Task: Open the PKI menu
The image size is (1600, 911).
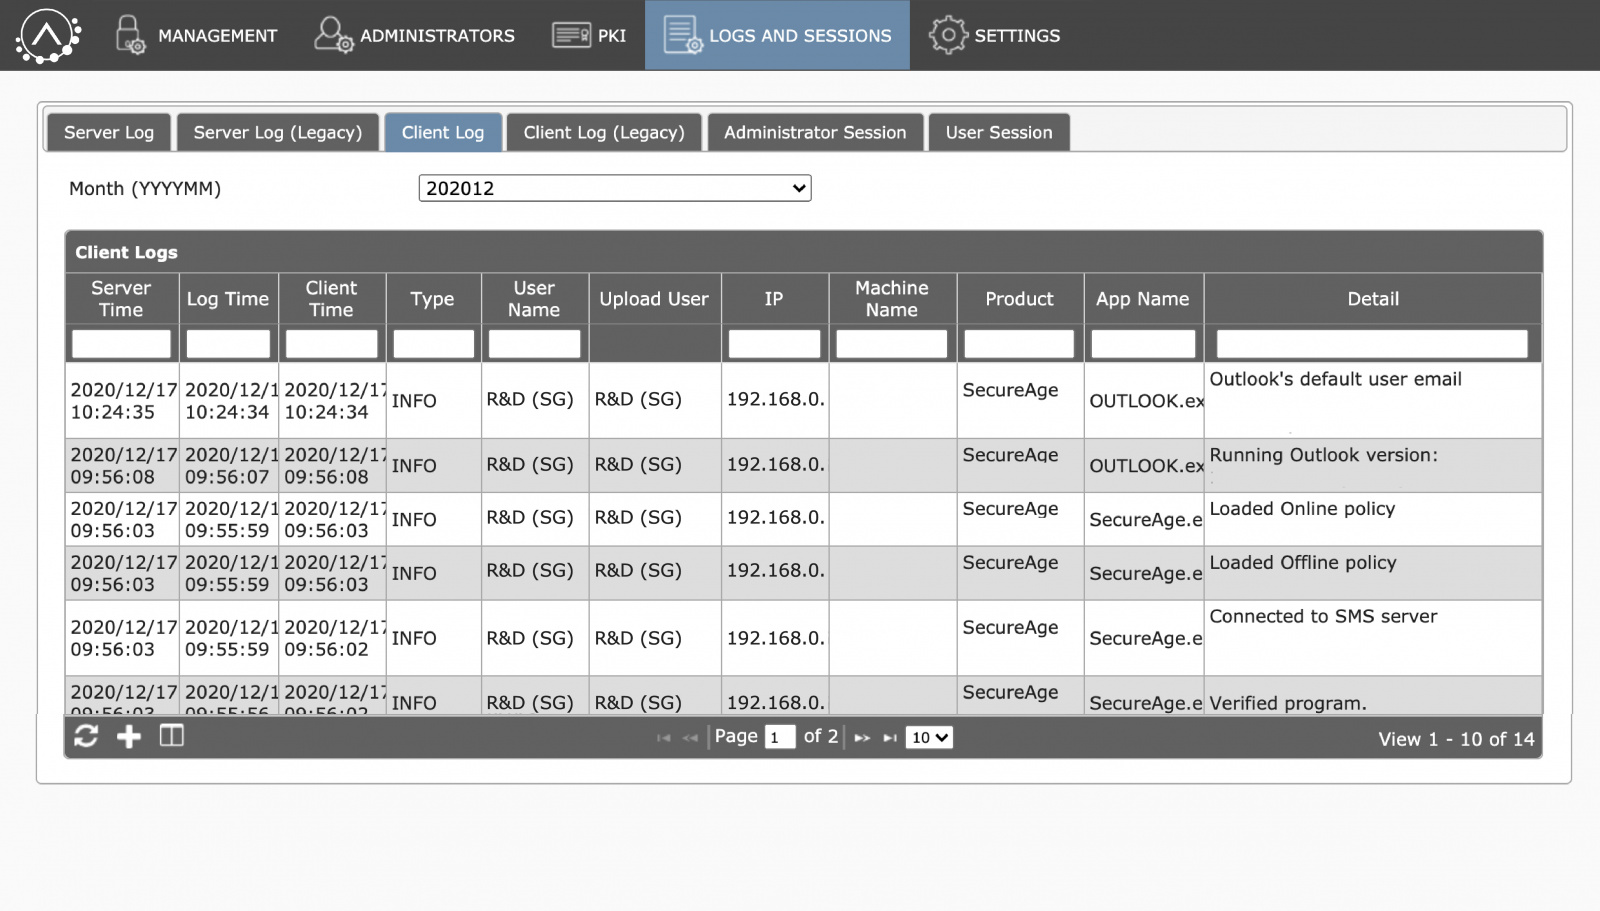Action: [x=589, y=35]
